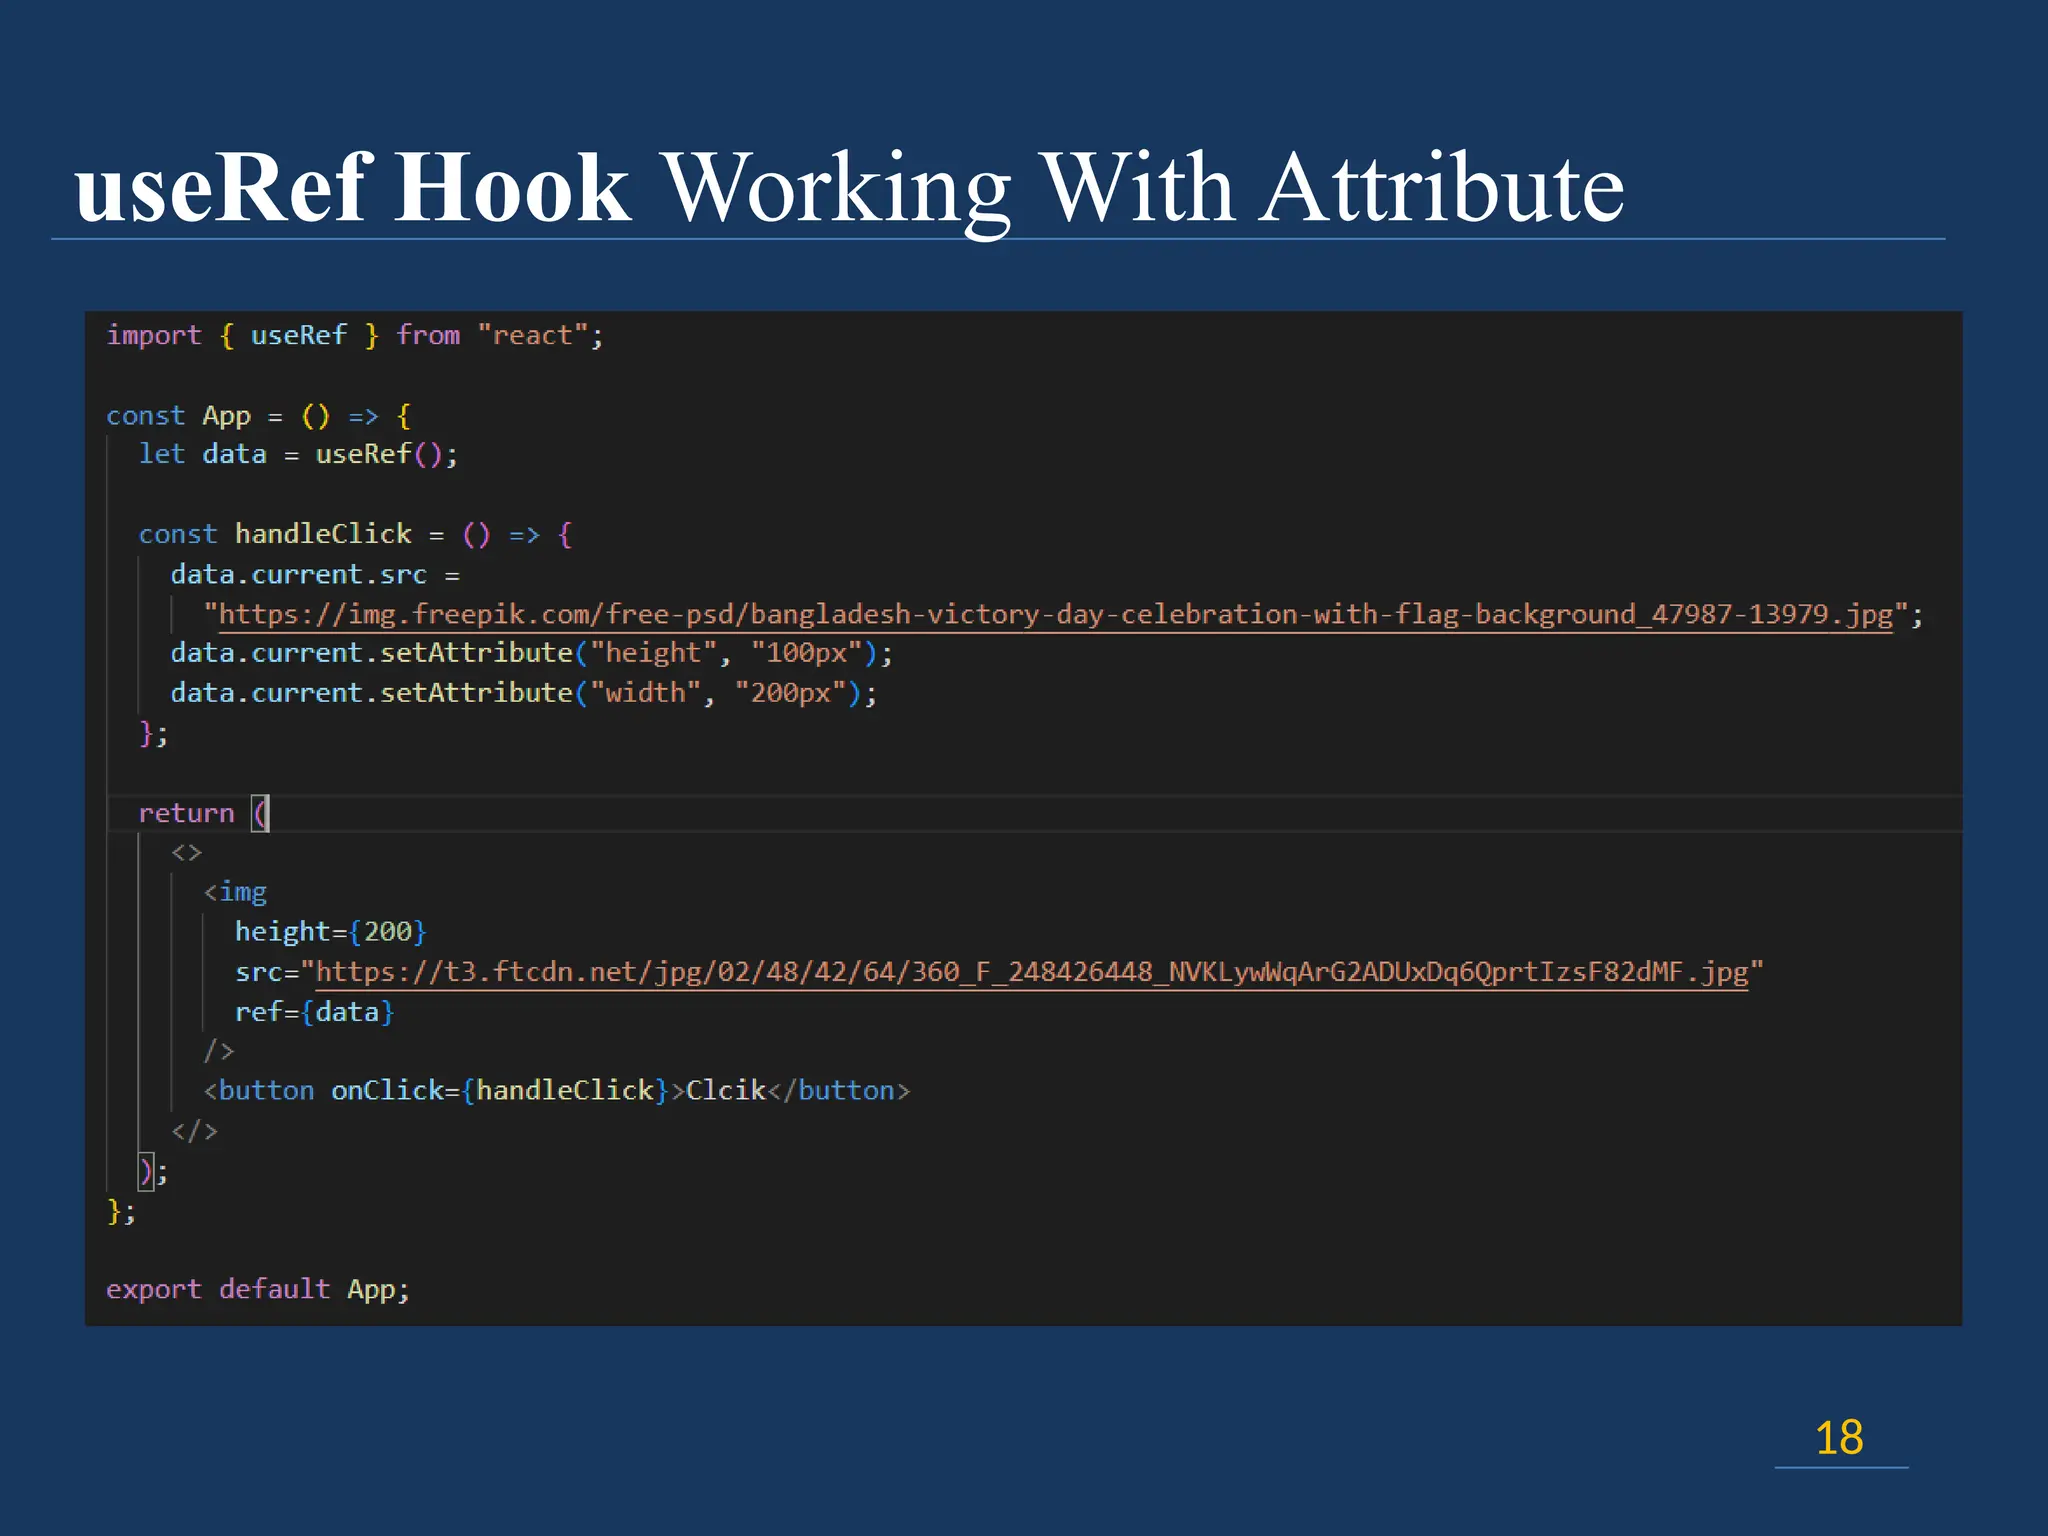
Task: Click the slide number 18
Action: click(x=1838, y=1438)
